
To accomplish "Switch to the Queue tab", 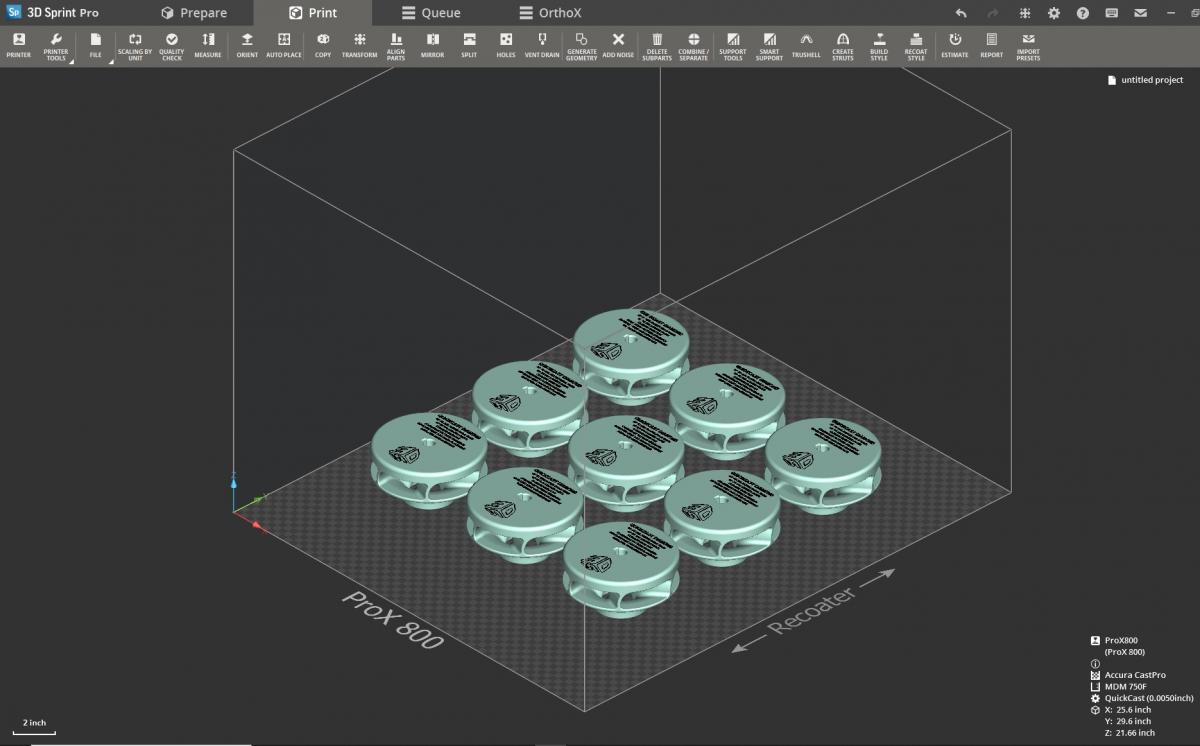I will click(x=430, y=13).
